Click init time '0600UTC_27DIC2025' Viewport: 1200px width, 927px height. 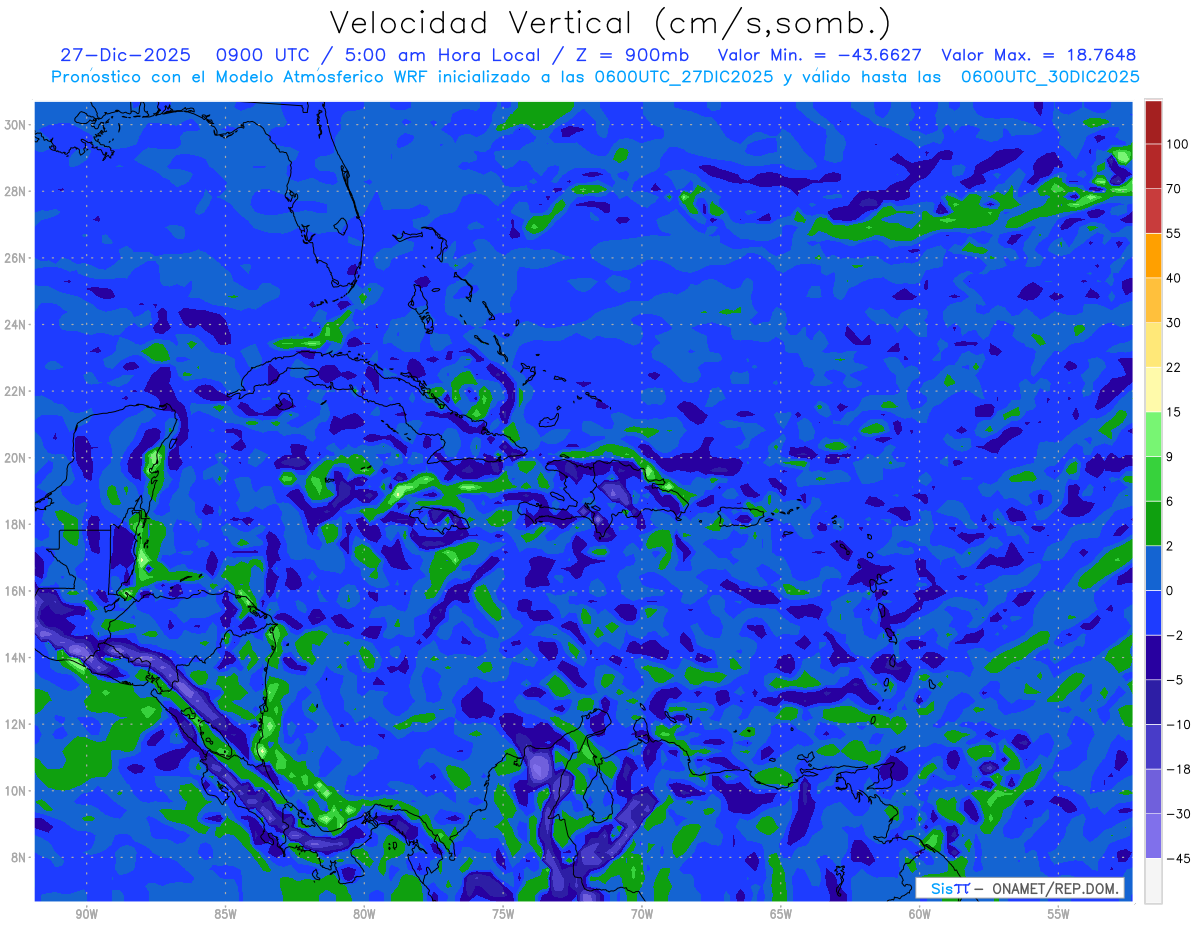tap(684, 77)
